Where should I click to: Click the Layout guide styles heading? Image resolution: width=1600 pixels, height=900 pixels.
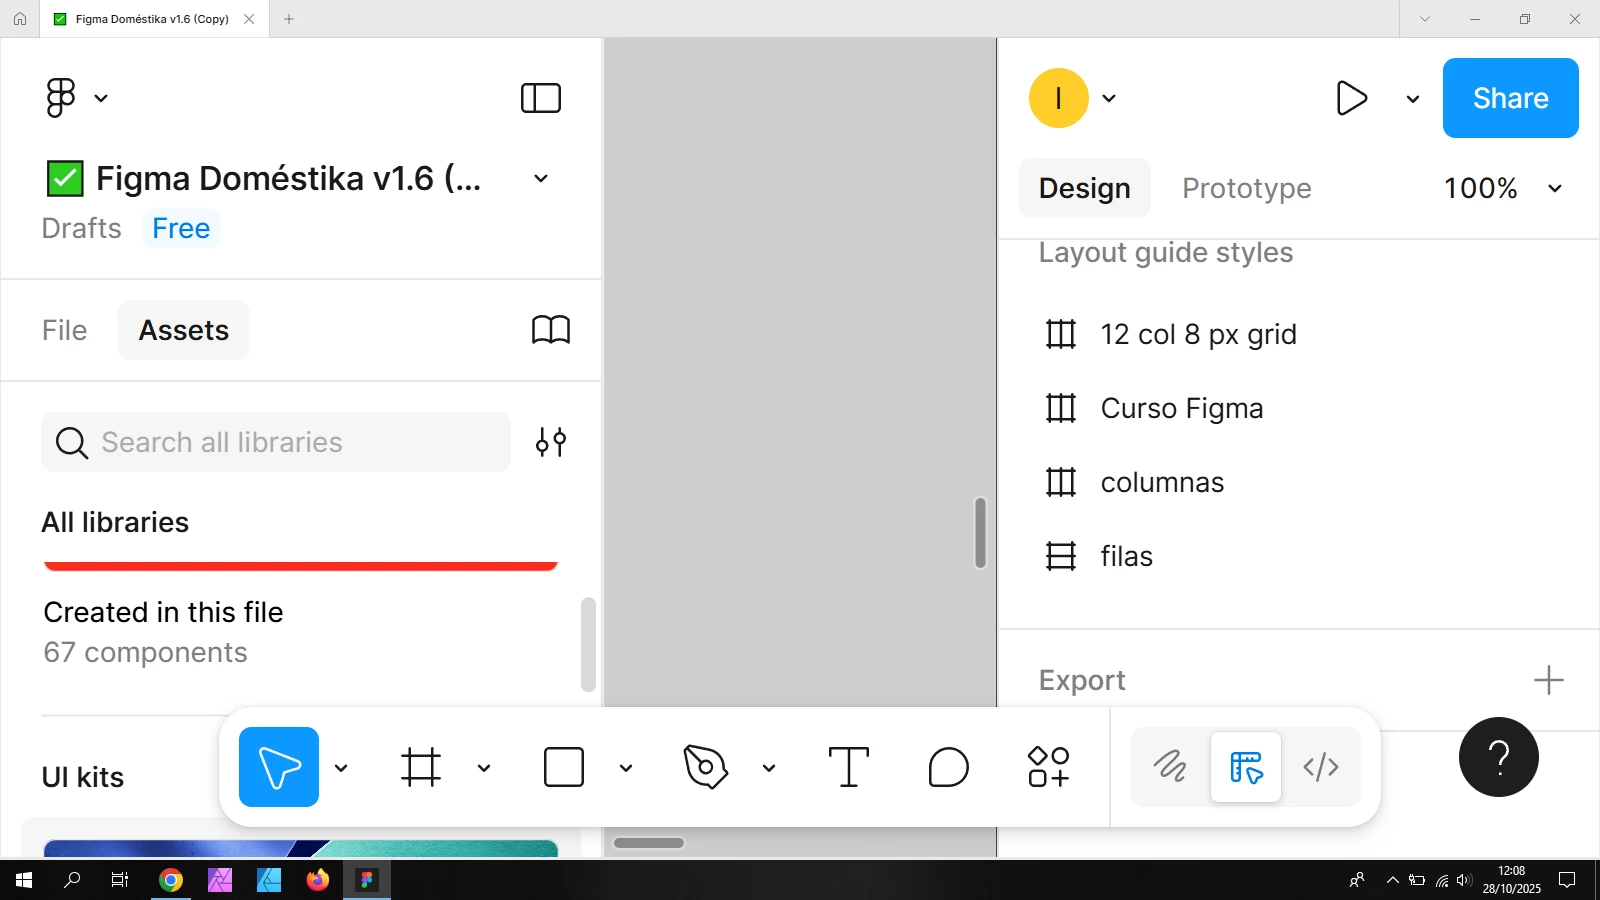tap(1166, 252)
